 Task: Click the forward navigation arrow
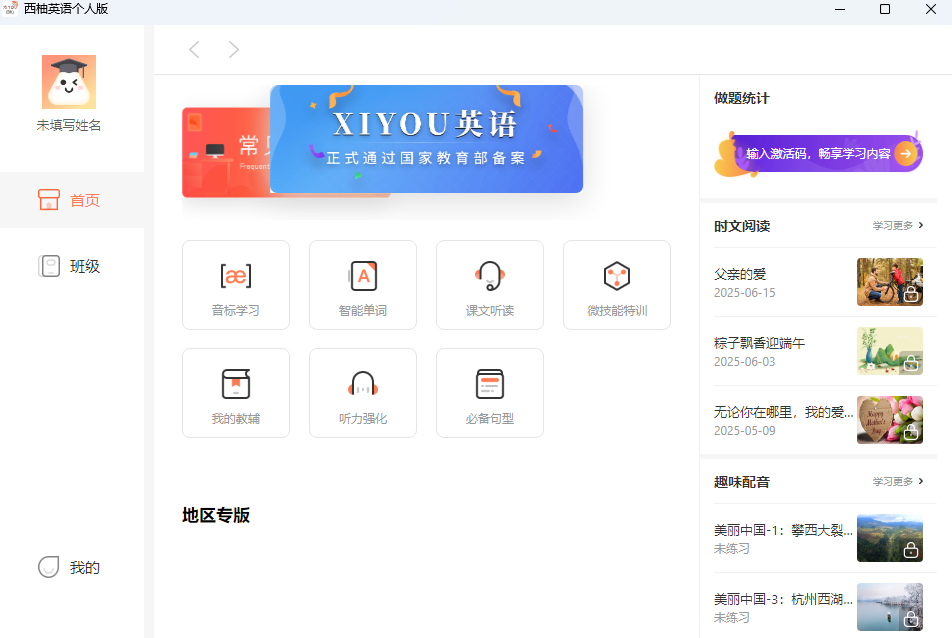pyautogui.click(x=233, y=48)
